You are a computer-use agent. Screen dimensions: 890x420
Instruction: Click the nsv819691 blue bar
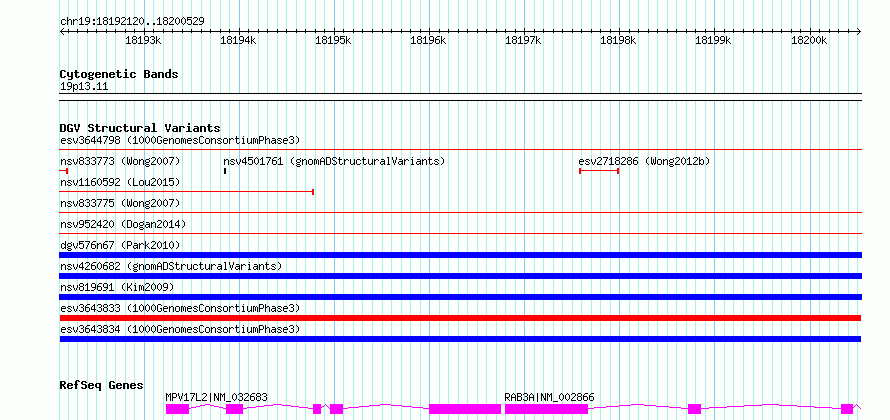460,297
